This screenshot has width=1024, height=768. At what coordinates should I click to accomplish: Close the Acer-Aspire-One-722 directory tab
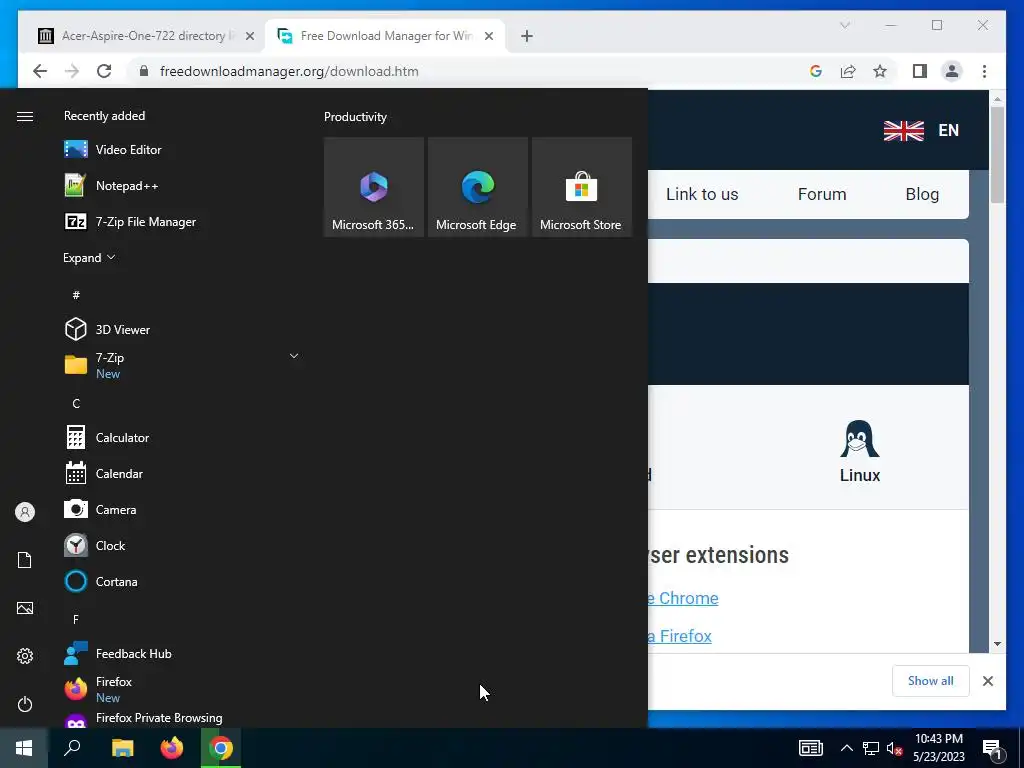click(x=249, y=36)
